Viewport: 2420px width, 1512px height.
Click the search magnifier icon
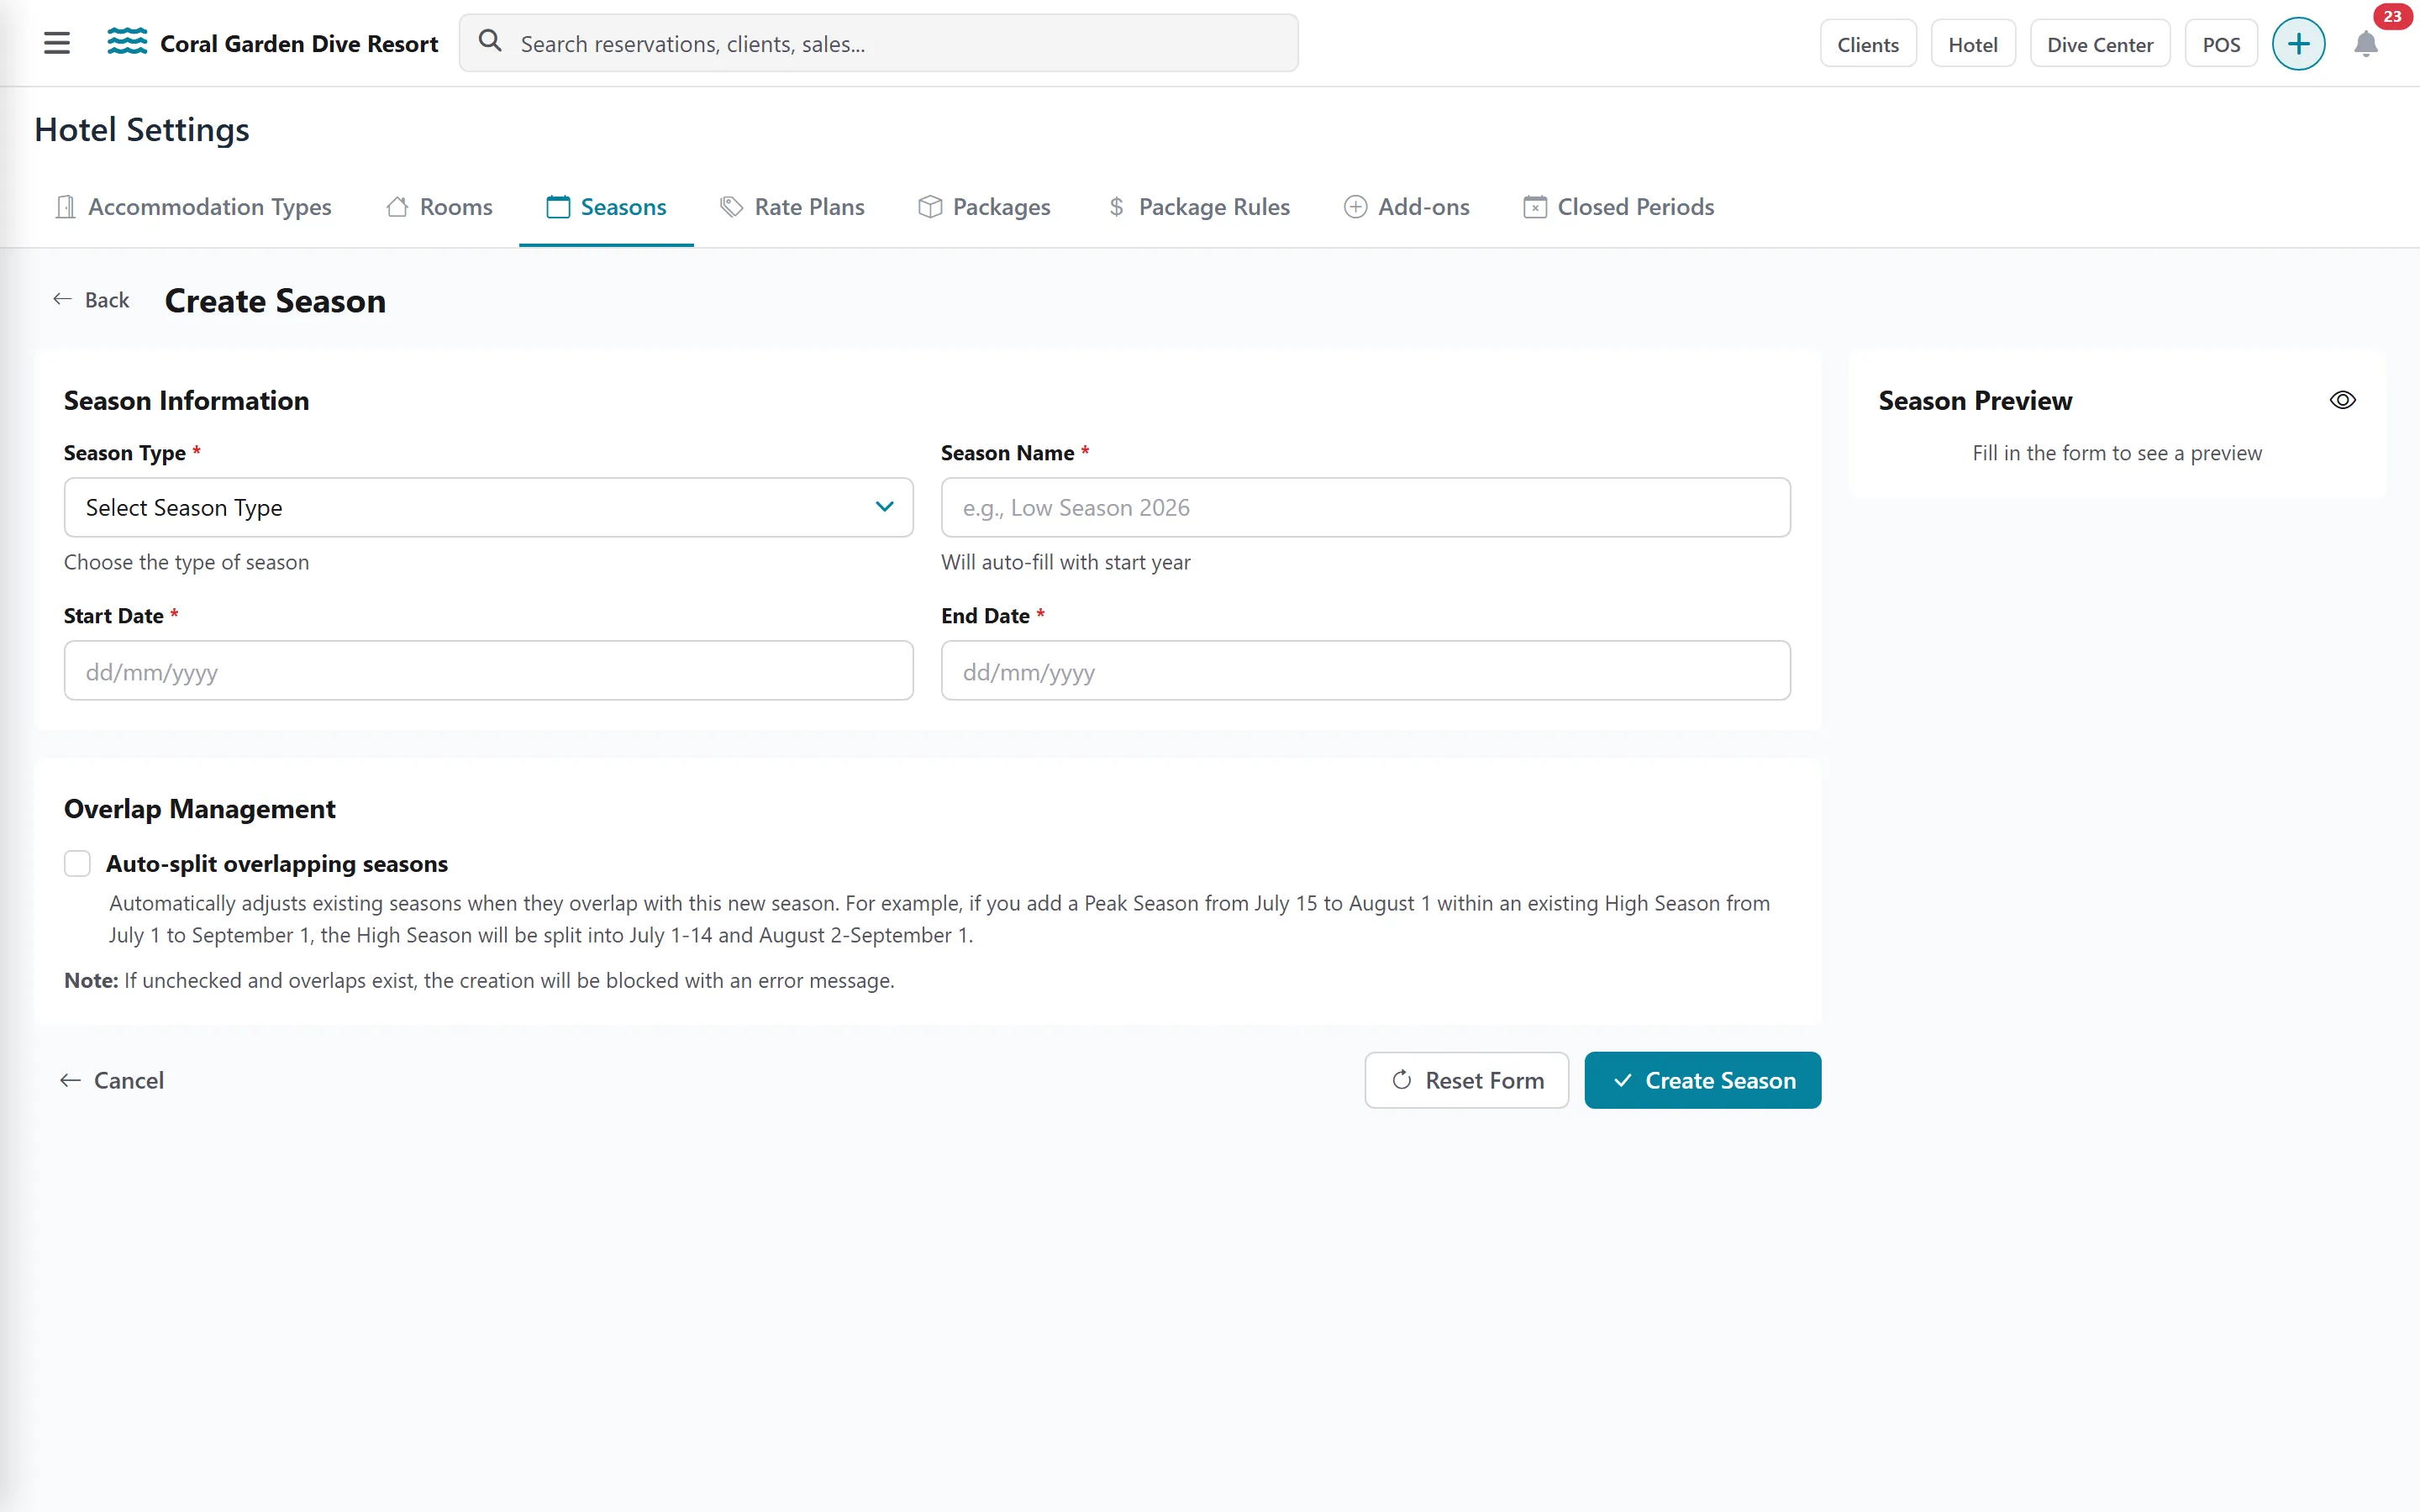pyautogui.click(x=490, y=42)
